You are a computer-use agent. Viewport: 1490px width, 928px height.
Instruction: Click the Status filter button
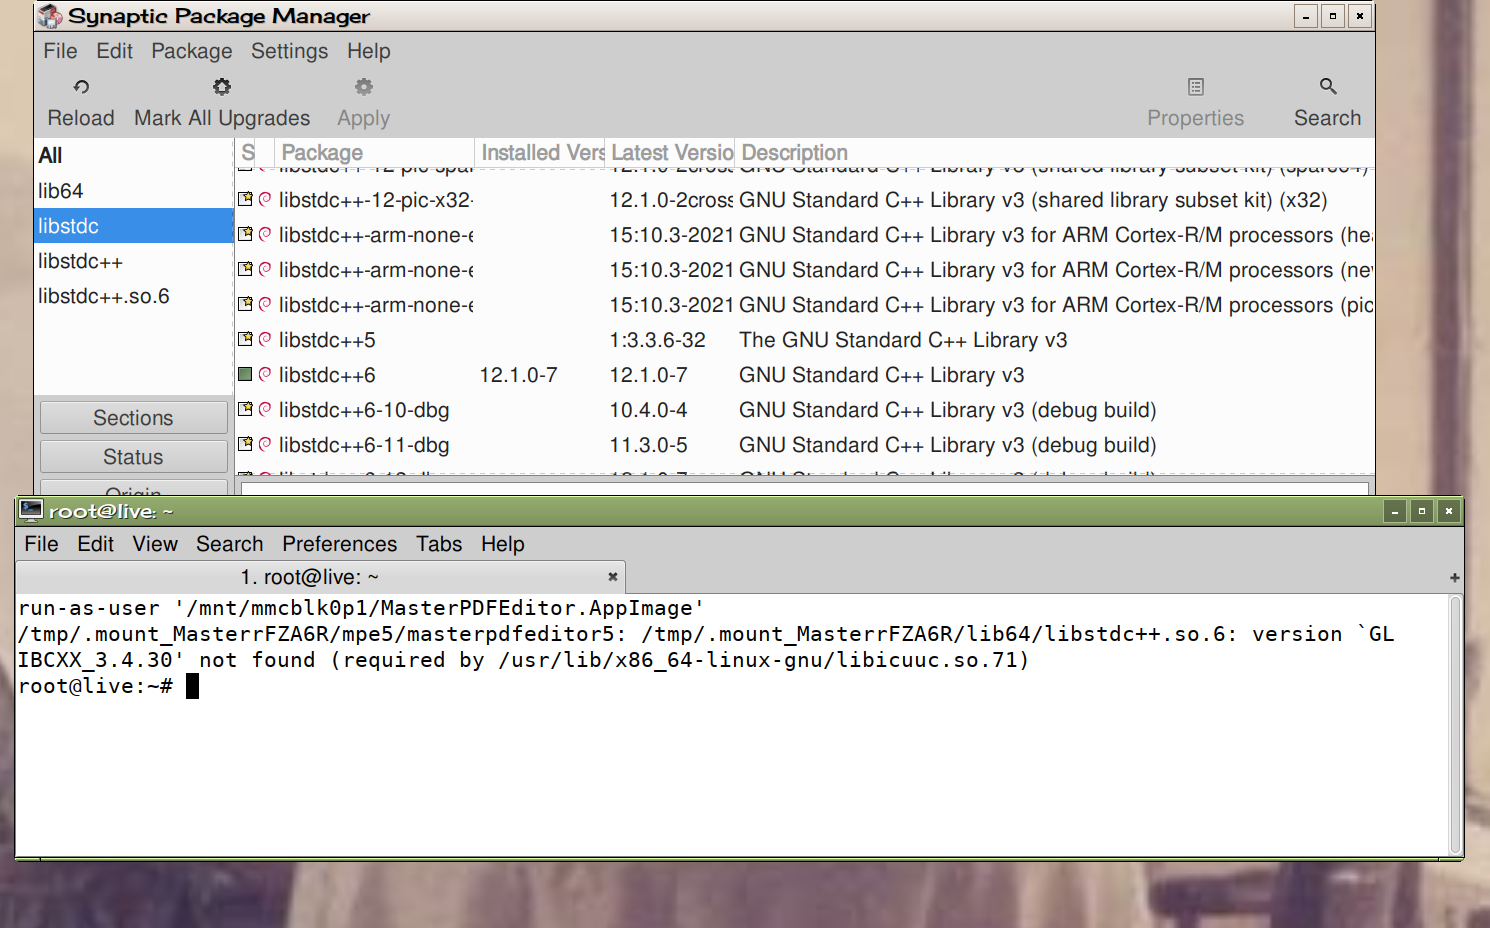[133, 457]
